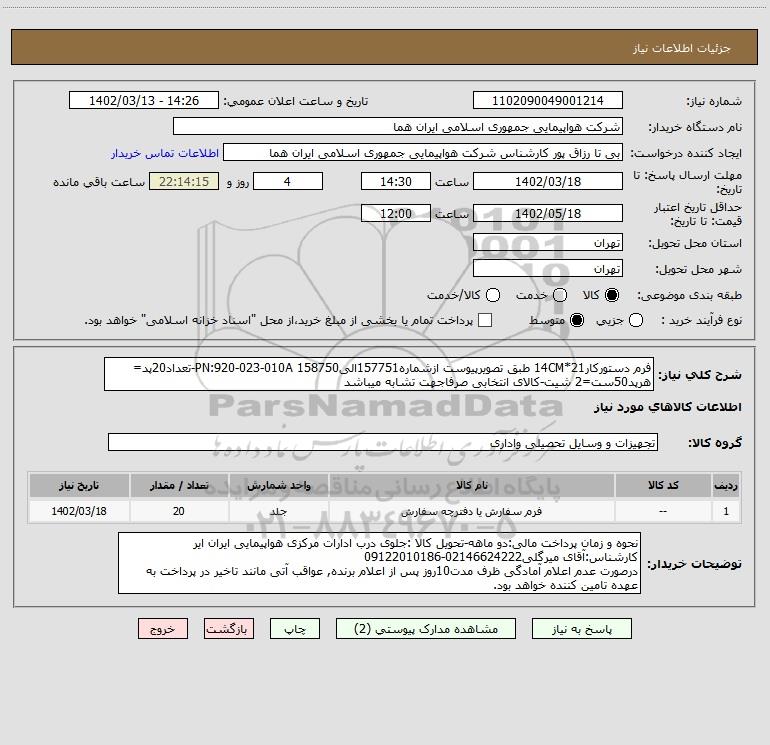Click the جزئیات اطلاعات نیاز header title
The image size is (770, 745).
pos(682,48)
